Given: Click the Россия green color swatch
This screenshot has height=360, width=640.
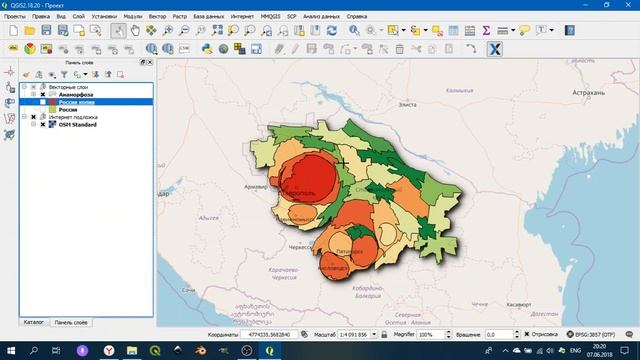Looking at the screenshot, I should [52, 109].
